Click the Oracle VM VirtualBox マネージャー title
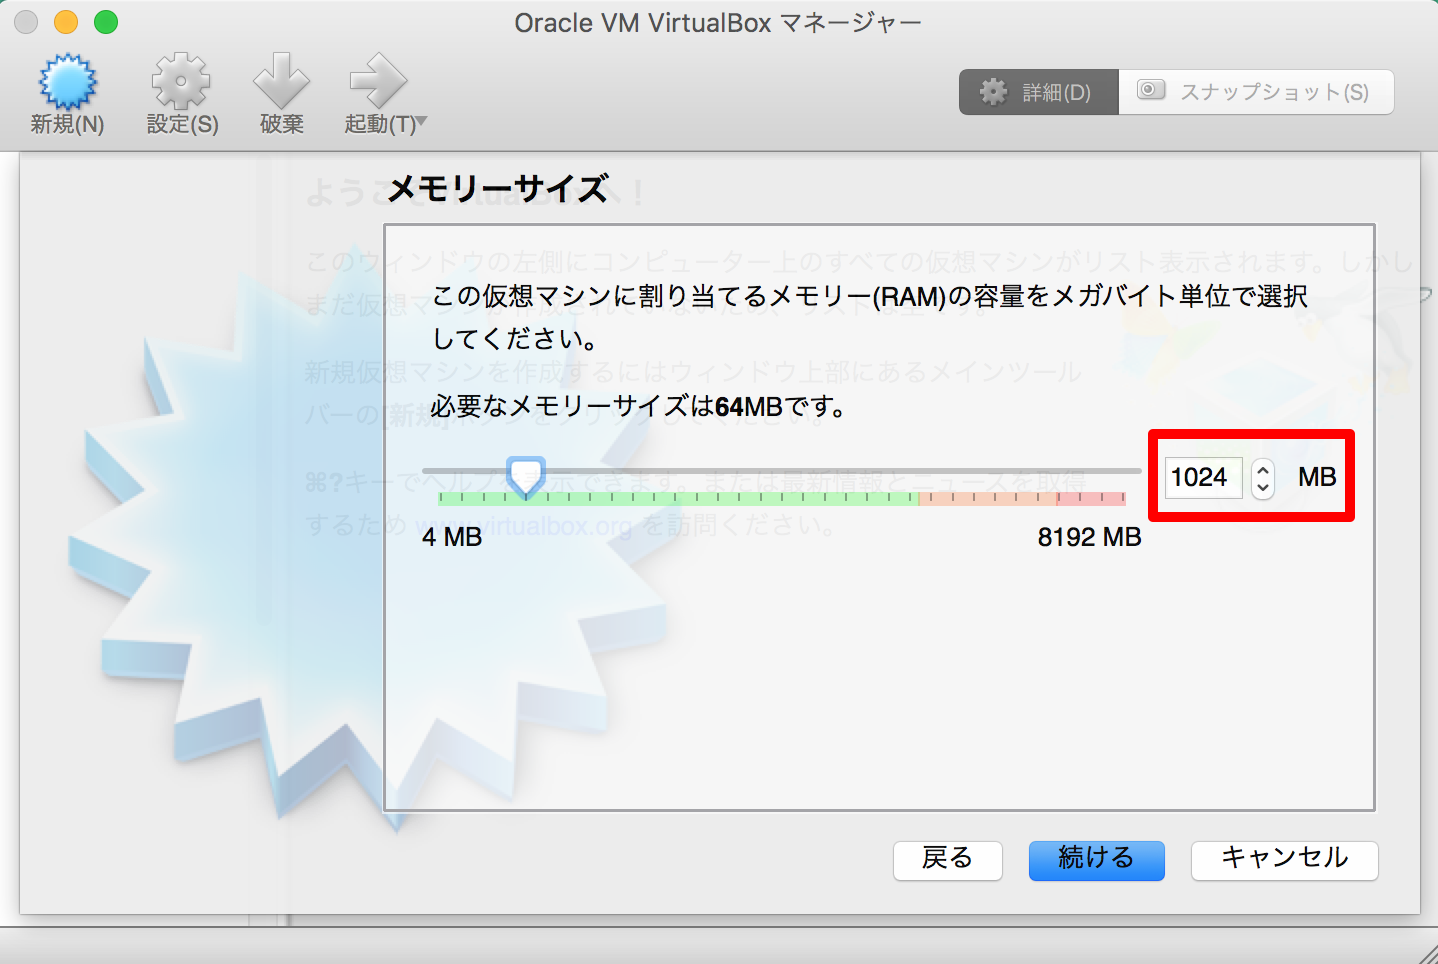 (718, 23)
